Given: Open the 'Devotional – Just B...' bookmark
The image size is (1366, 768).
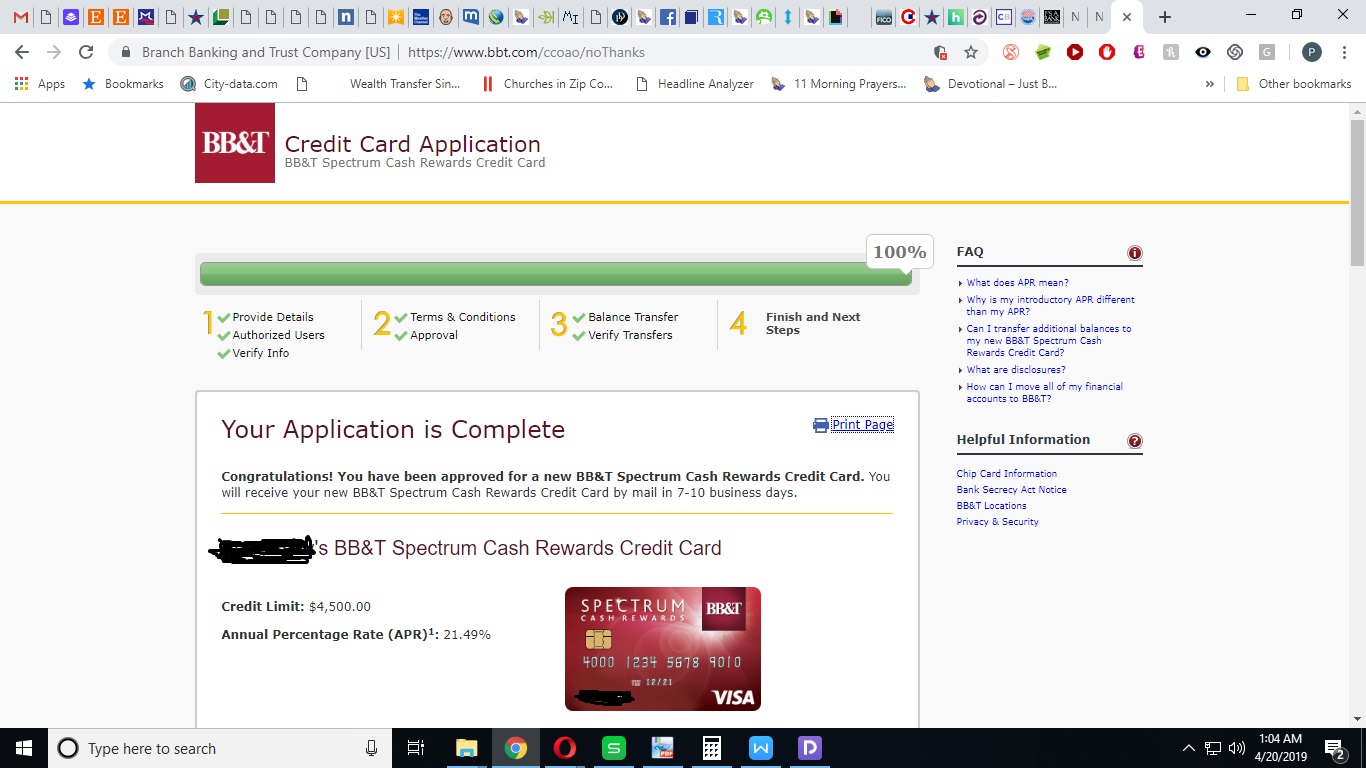Looking at the screenshot, I should click(x=990, y=84).
